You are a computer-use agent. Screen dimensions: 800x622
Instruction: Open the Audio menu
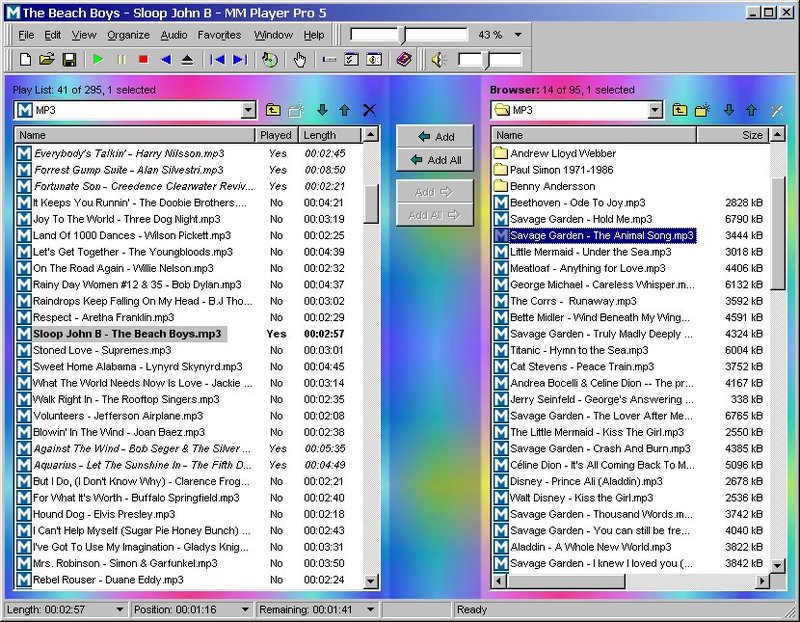(x=173, y=35)
